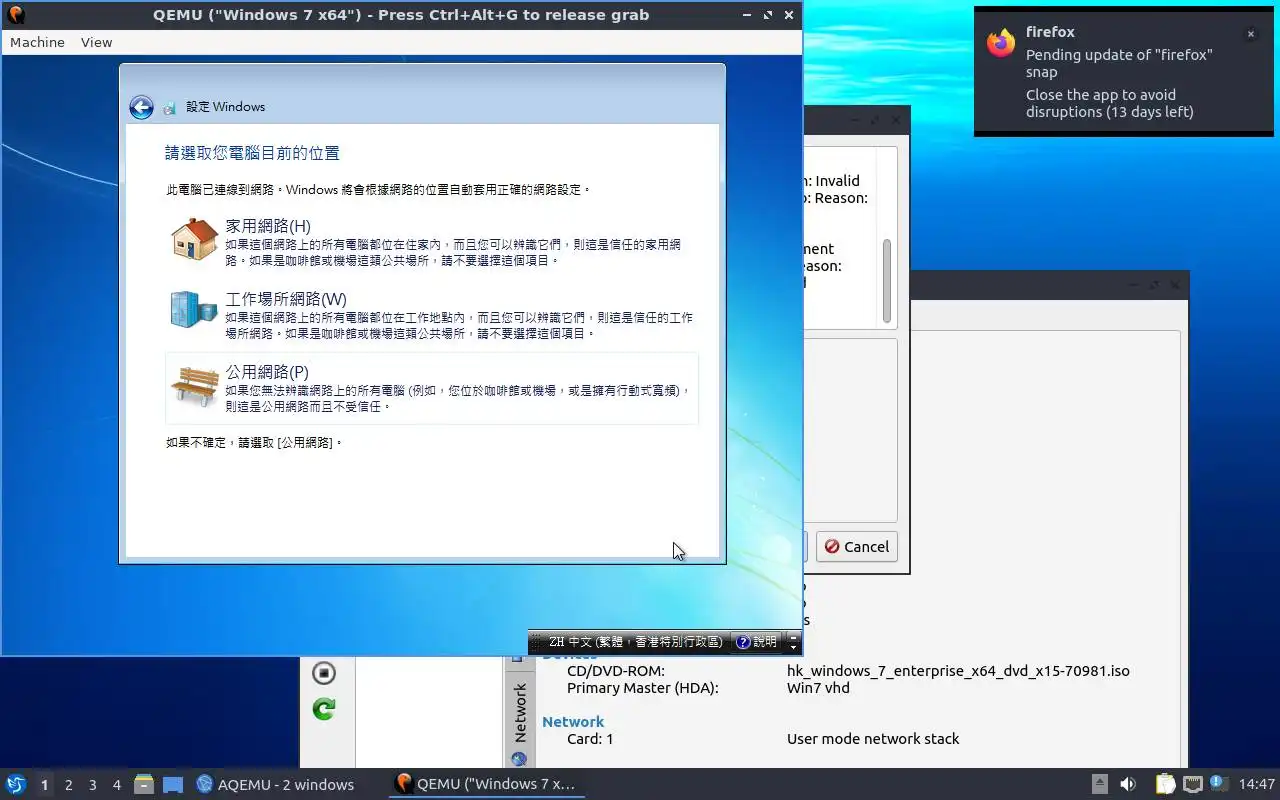Open the removable media tray icon
The height and width of the screenshot is (800, 1280).
(x=1100, y=785)
